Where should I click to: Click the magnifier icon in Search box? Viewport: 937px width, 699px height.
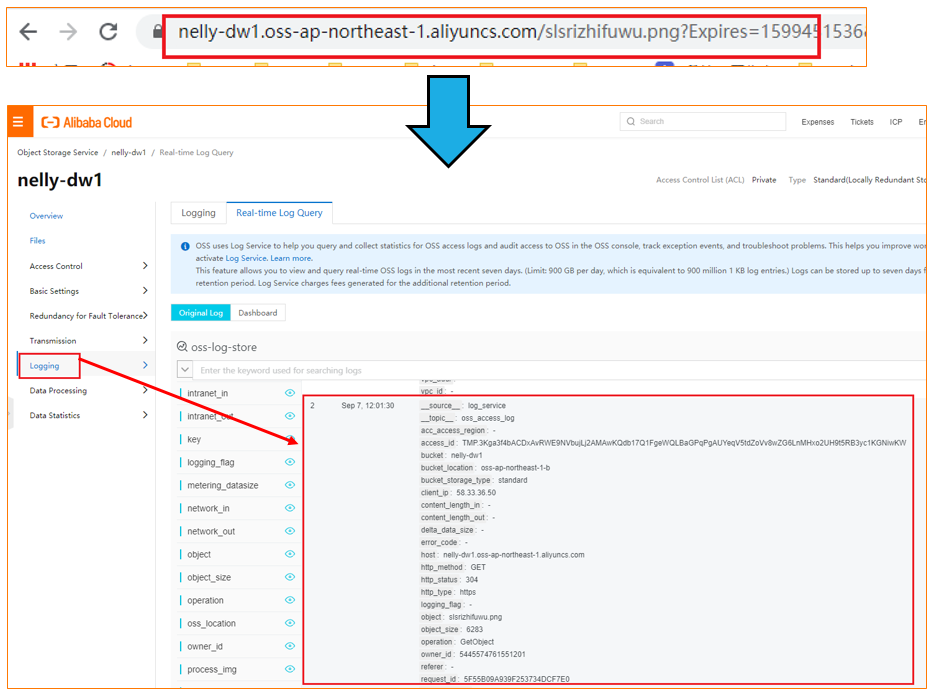click(630, 121)
